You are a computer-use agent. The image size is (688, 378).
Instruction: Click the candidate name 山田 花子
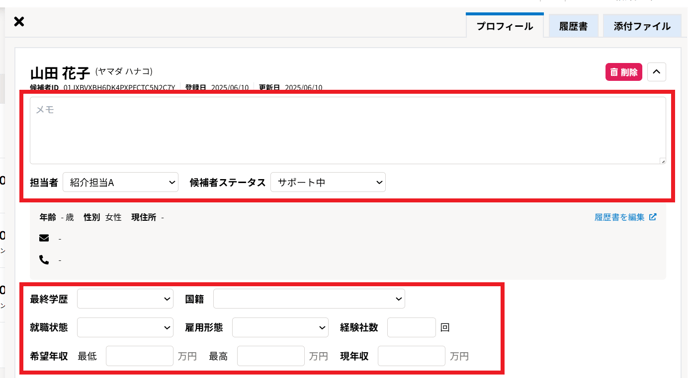click(x=60, y=73)
